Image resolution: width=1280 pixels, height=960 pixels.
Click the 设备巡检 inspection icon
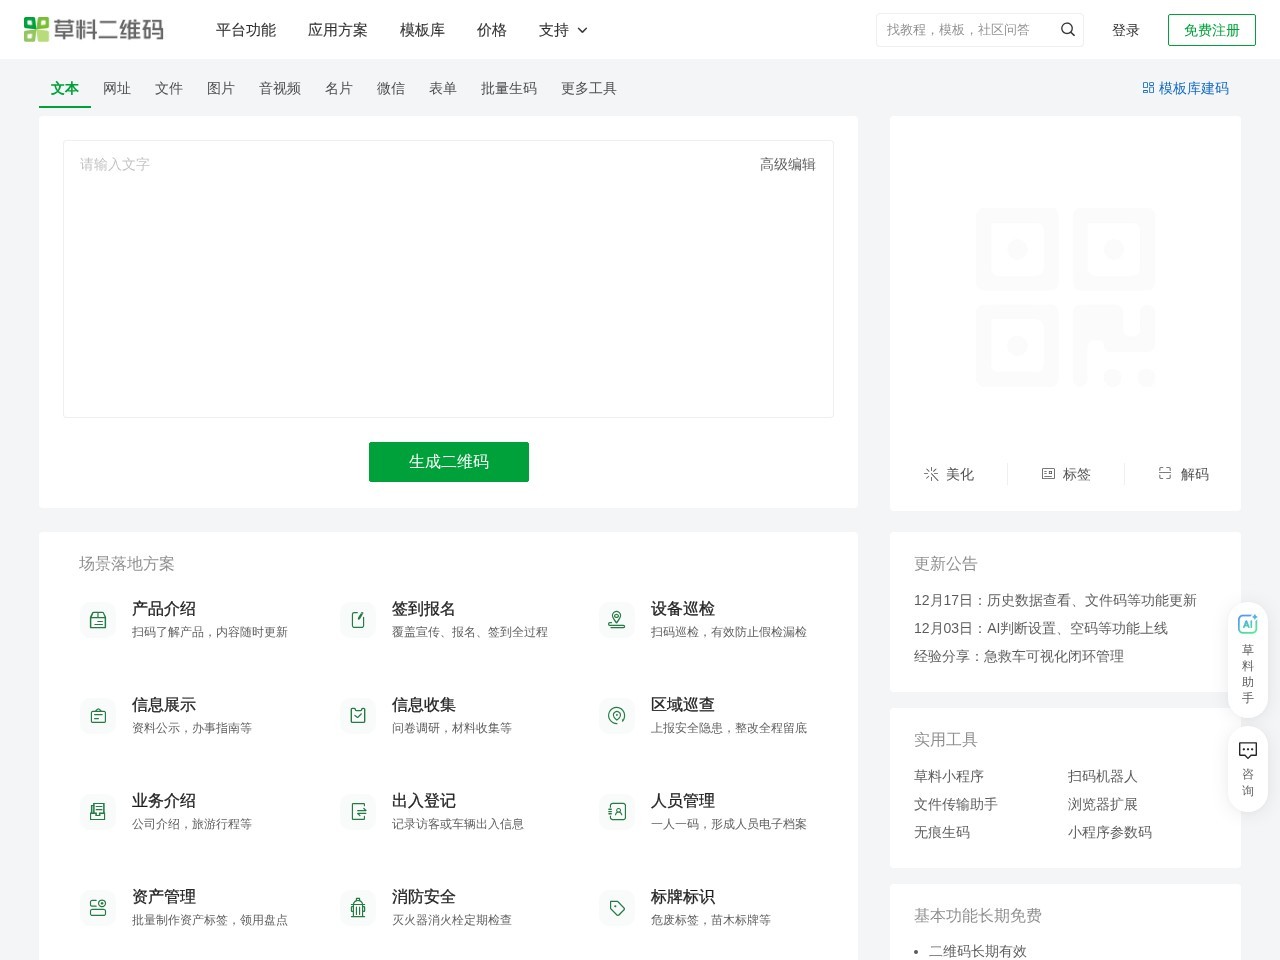pos(617,619)
